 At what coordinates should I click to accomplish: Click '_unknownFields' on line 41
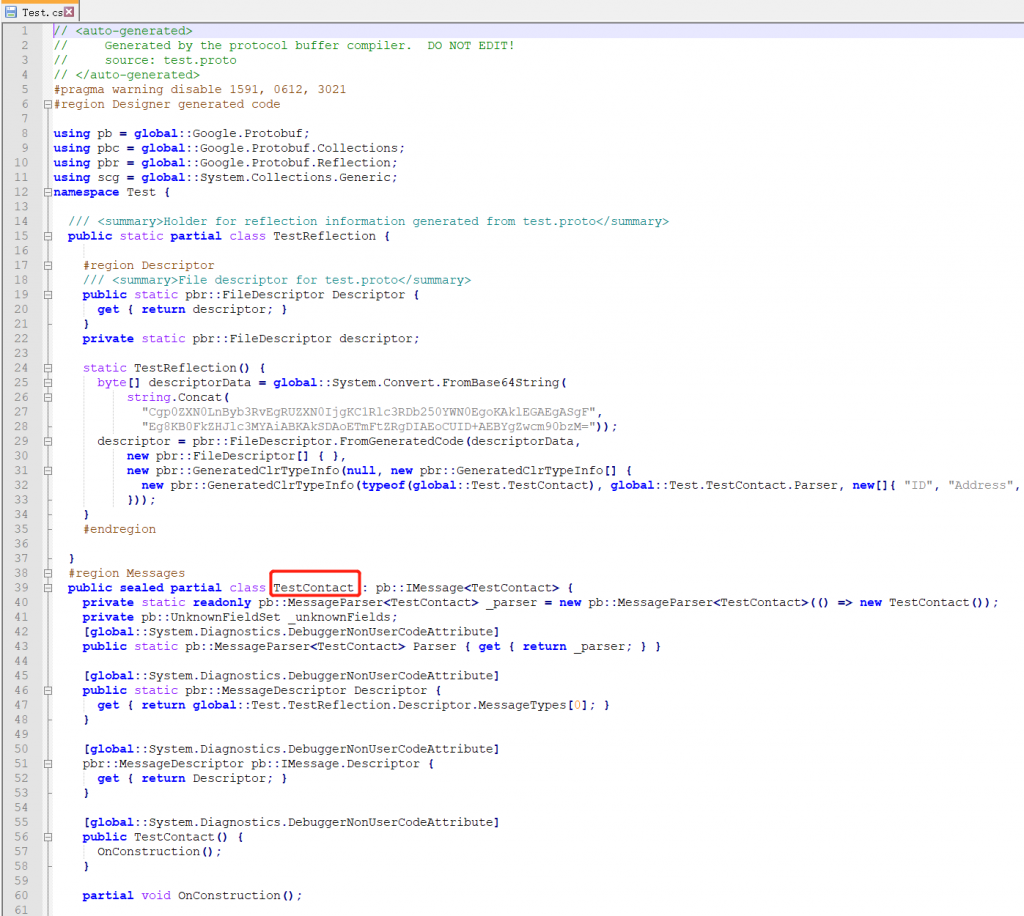340,617
